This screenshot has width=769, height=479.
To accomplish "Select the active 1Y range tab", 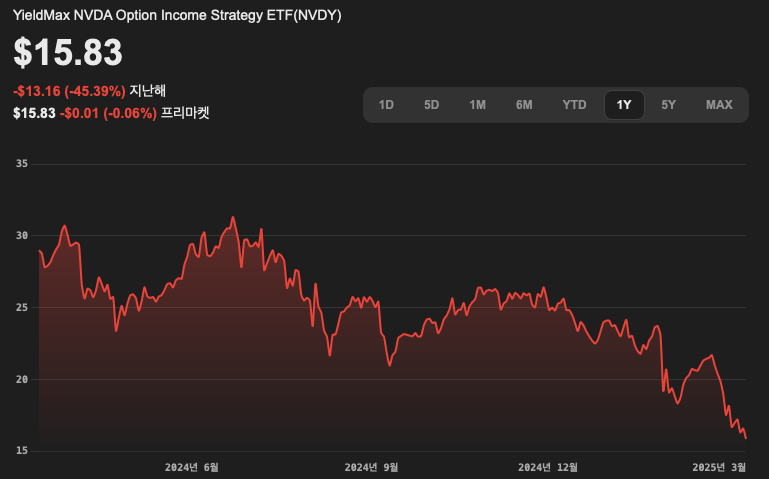I will point(624,105).
